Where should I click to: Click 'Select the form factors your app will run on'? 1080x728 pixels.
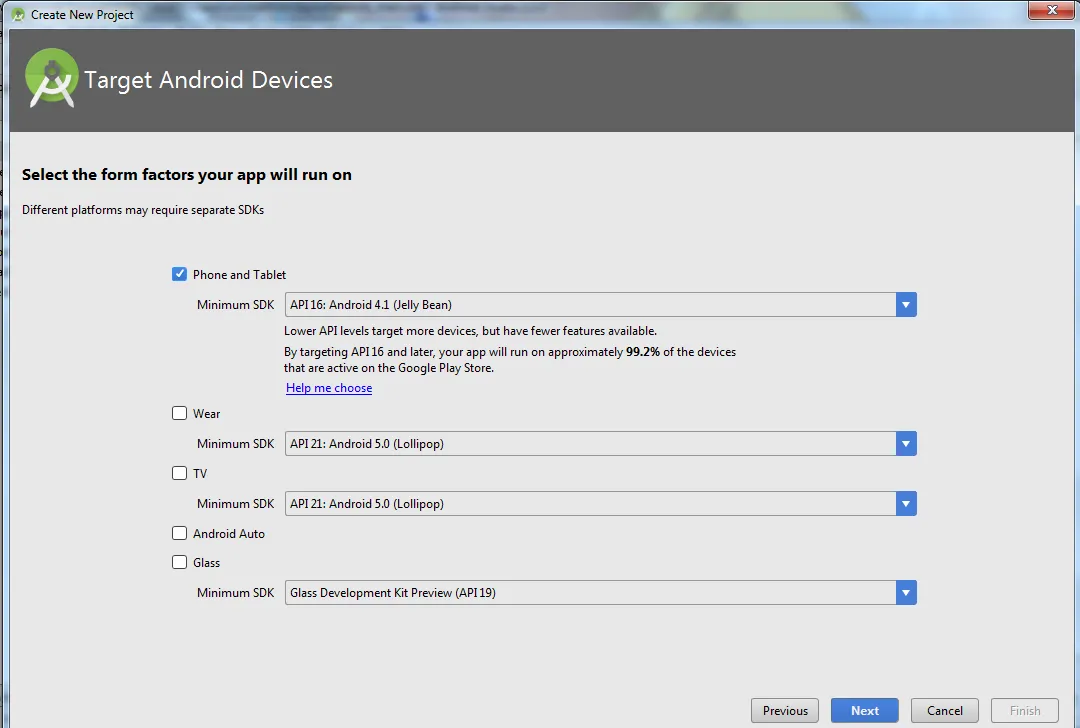coord(187,175)
